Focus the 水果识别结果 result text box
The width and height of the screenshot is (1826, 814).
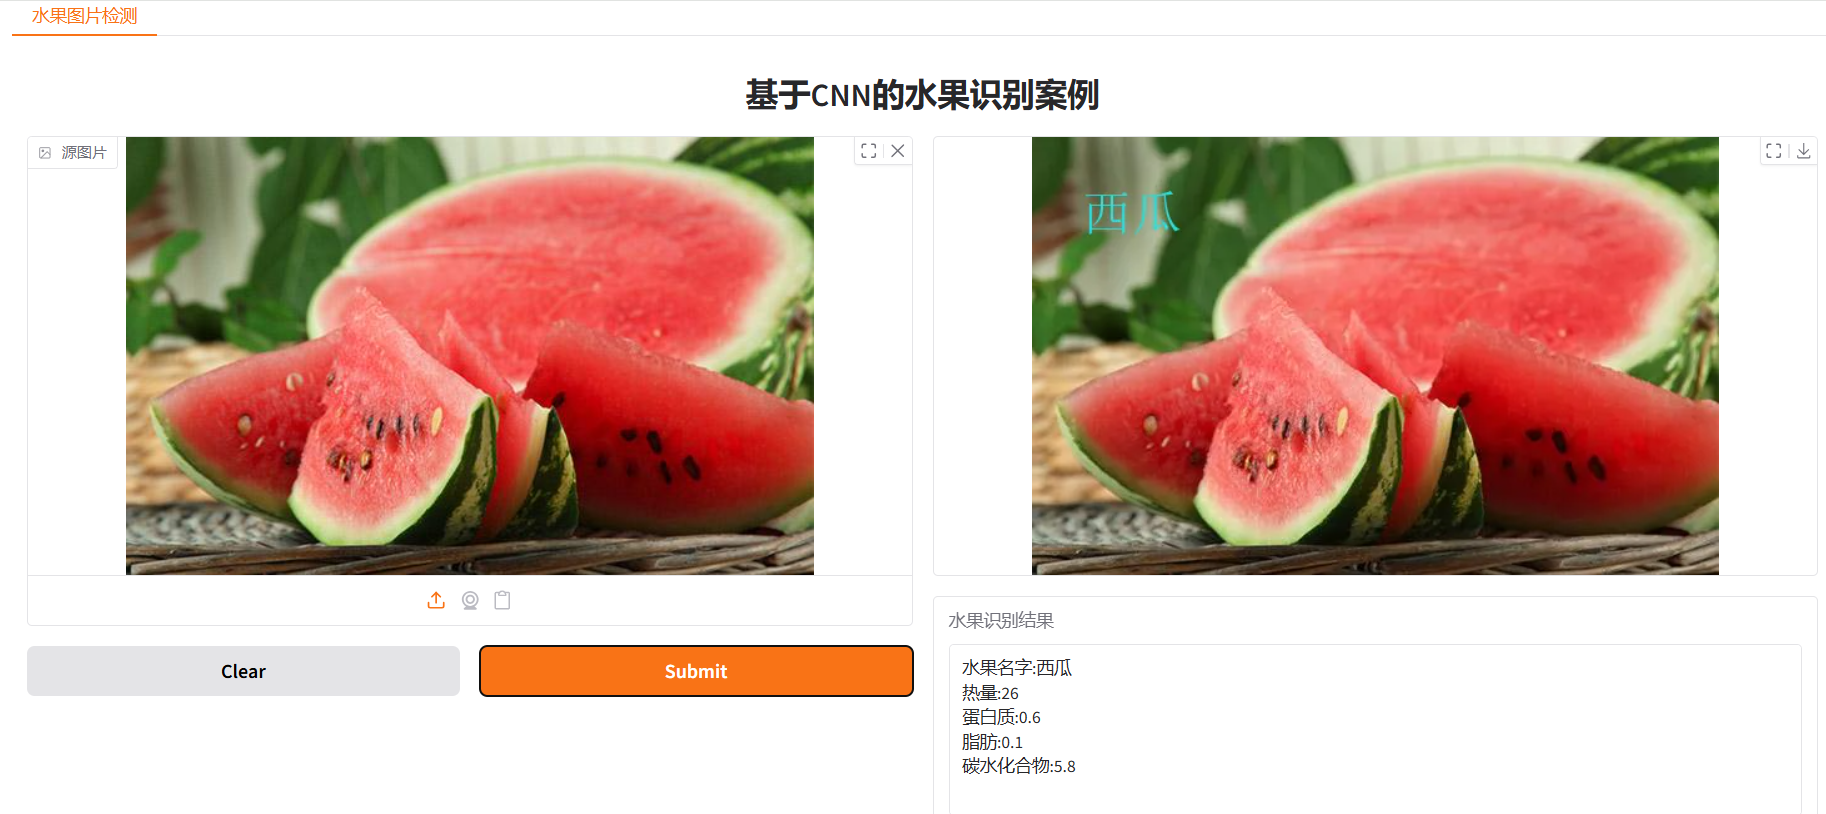1375,730
